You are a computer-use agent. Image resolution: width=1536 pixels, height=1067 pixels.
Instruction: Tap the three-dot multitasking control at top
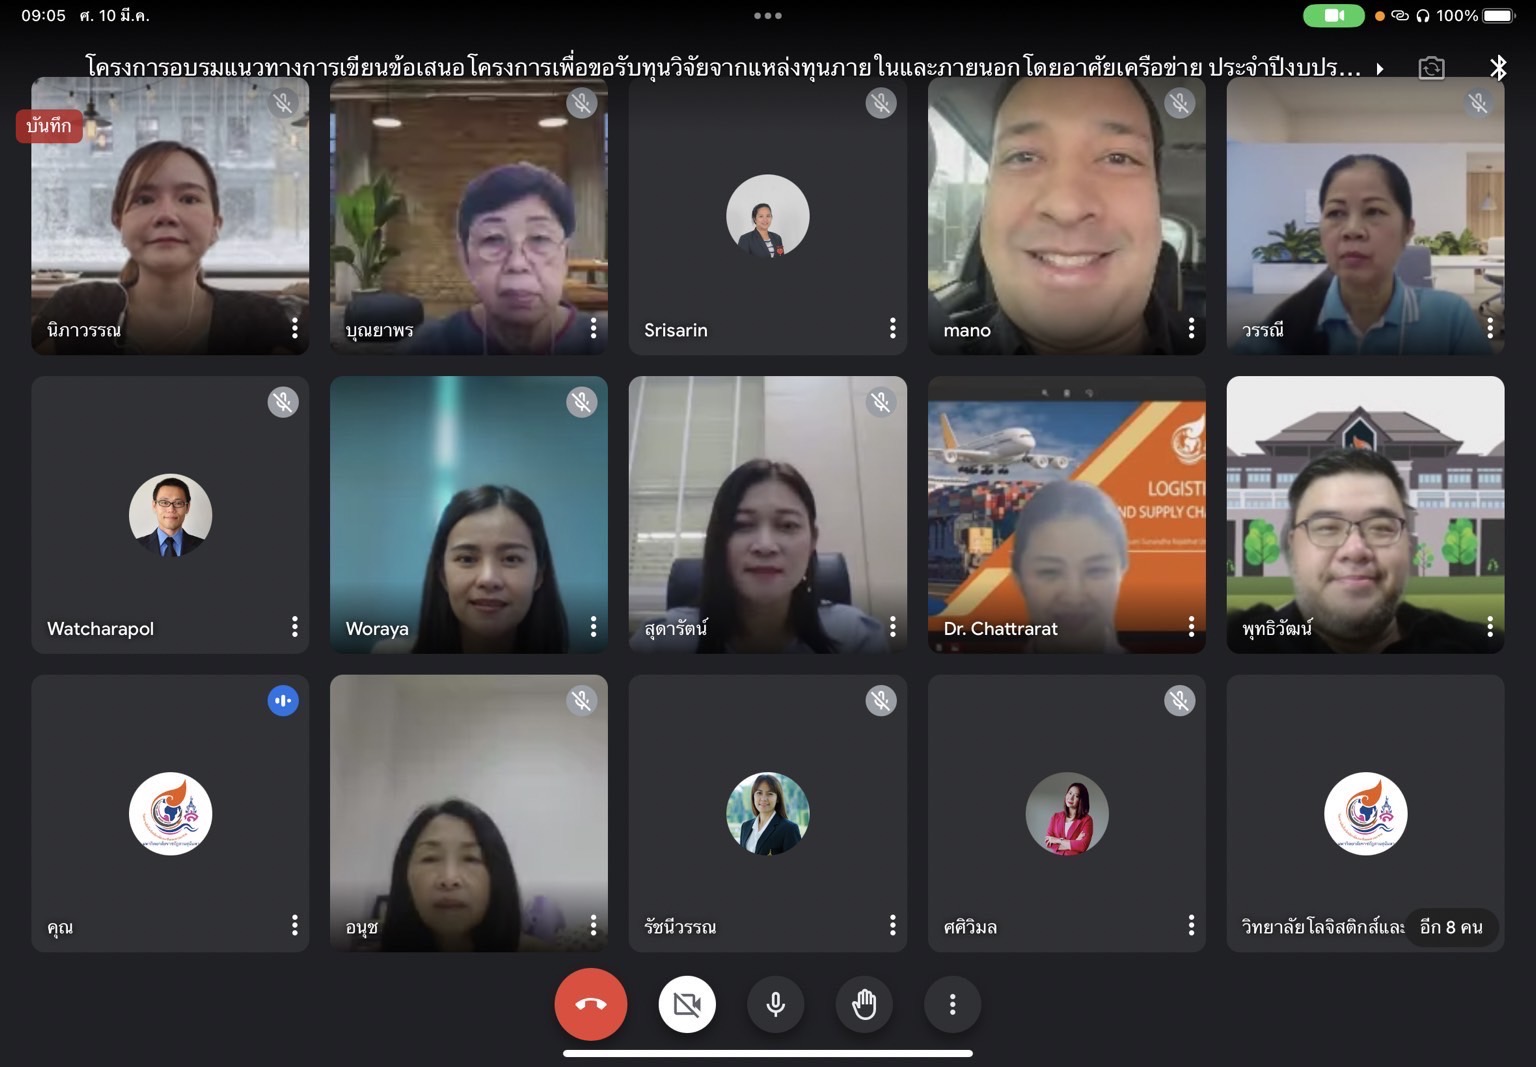(x=768, y=16)
